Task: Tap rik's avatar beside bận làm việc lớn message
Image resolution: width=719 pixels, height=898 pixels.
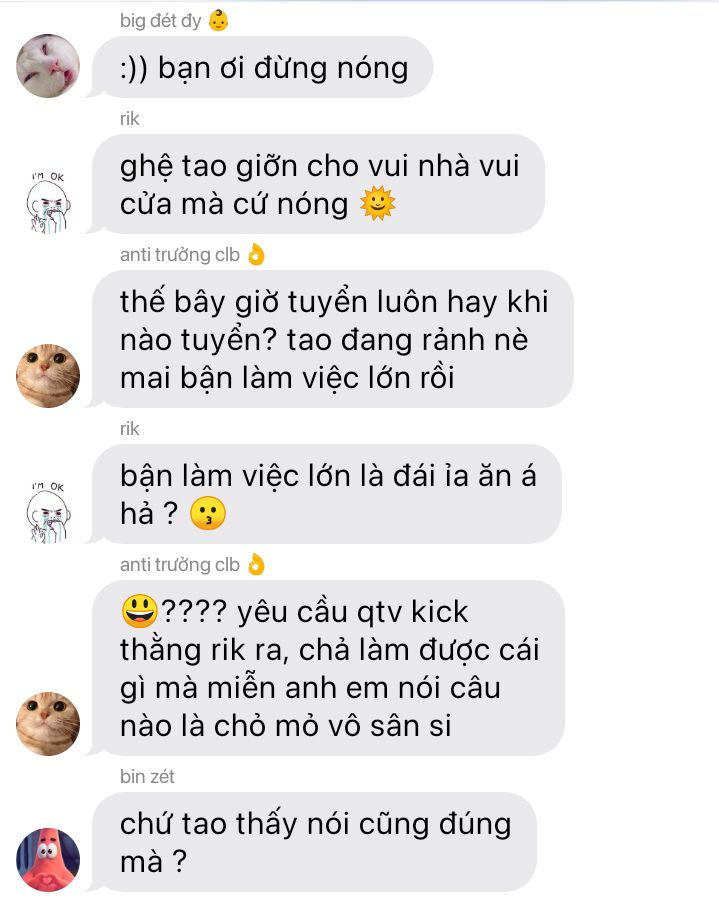Action: [48, 512]
